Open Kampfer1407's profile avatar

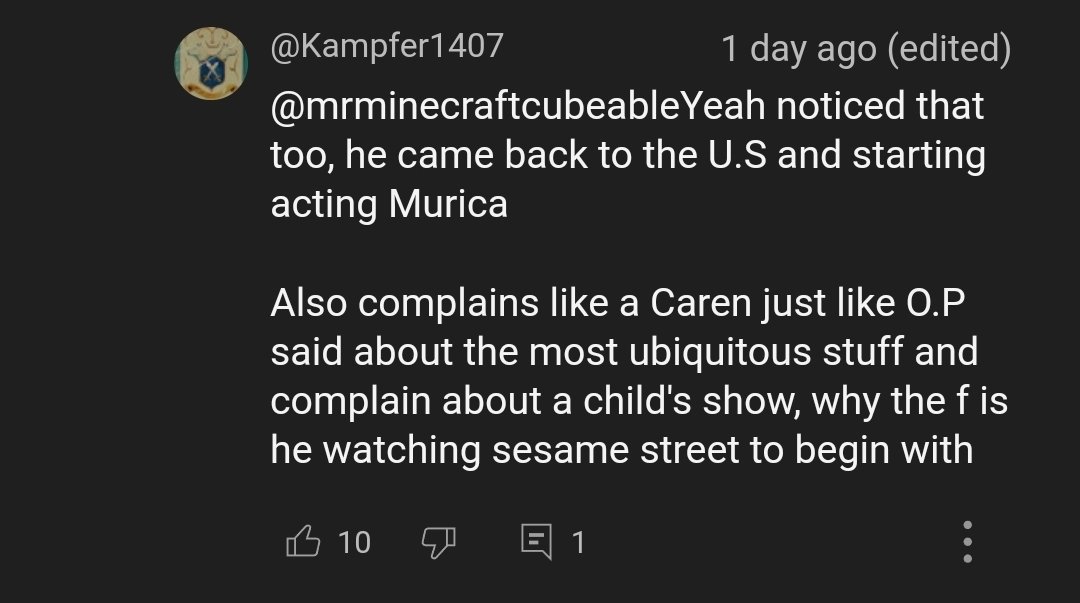(x=211, y=63)
